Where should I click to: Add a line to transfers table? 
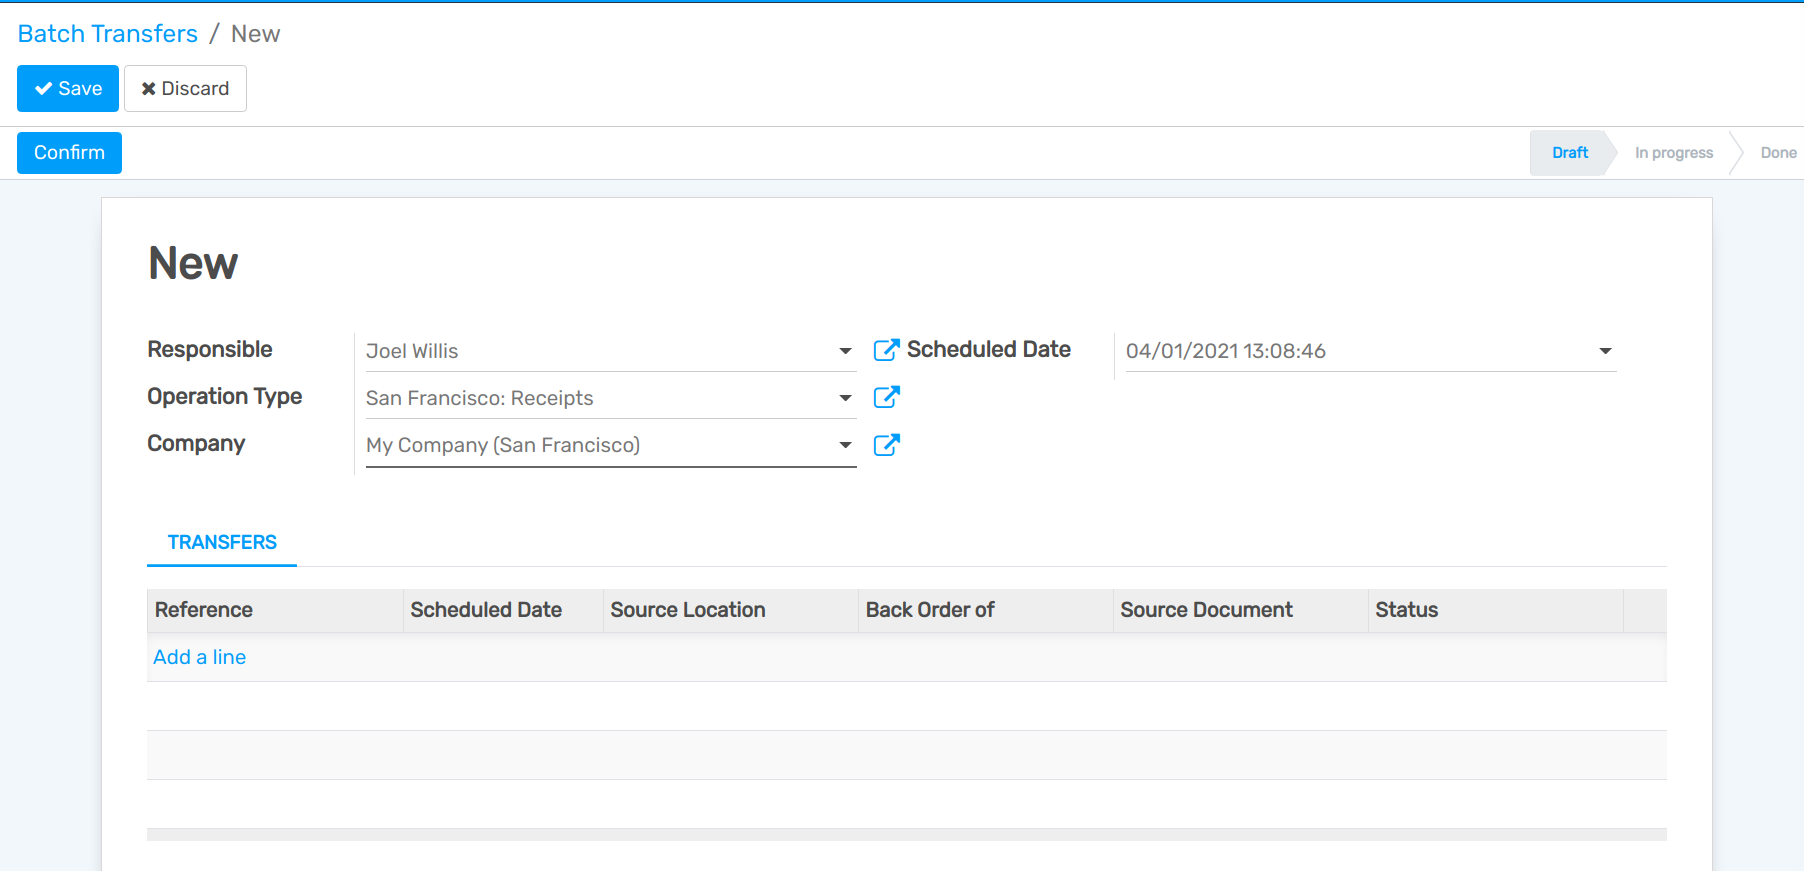tap(199, 657)
